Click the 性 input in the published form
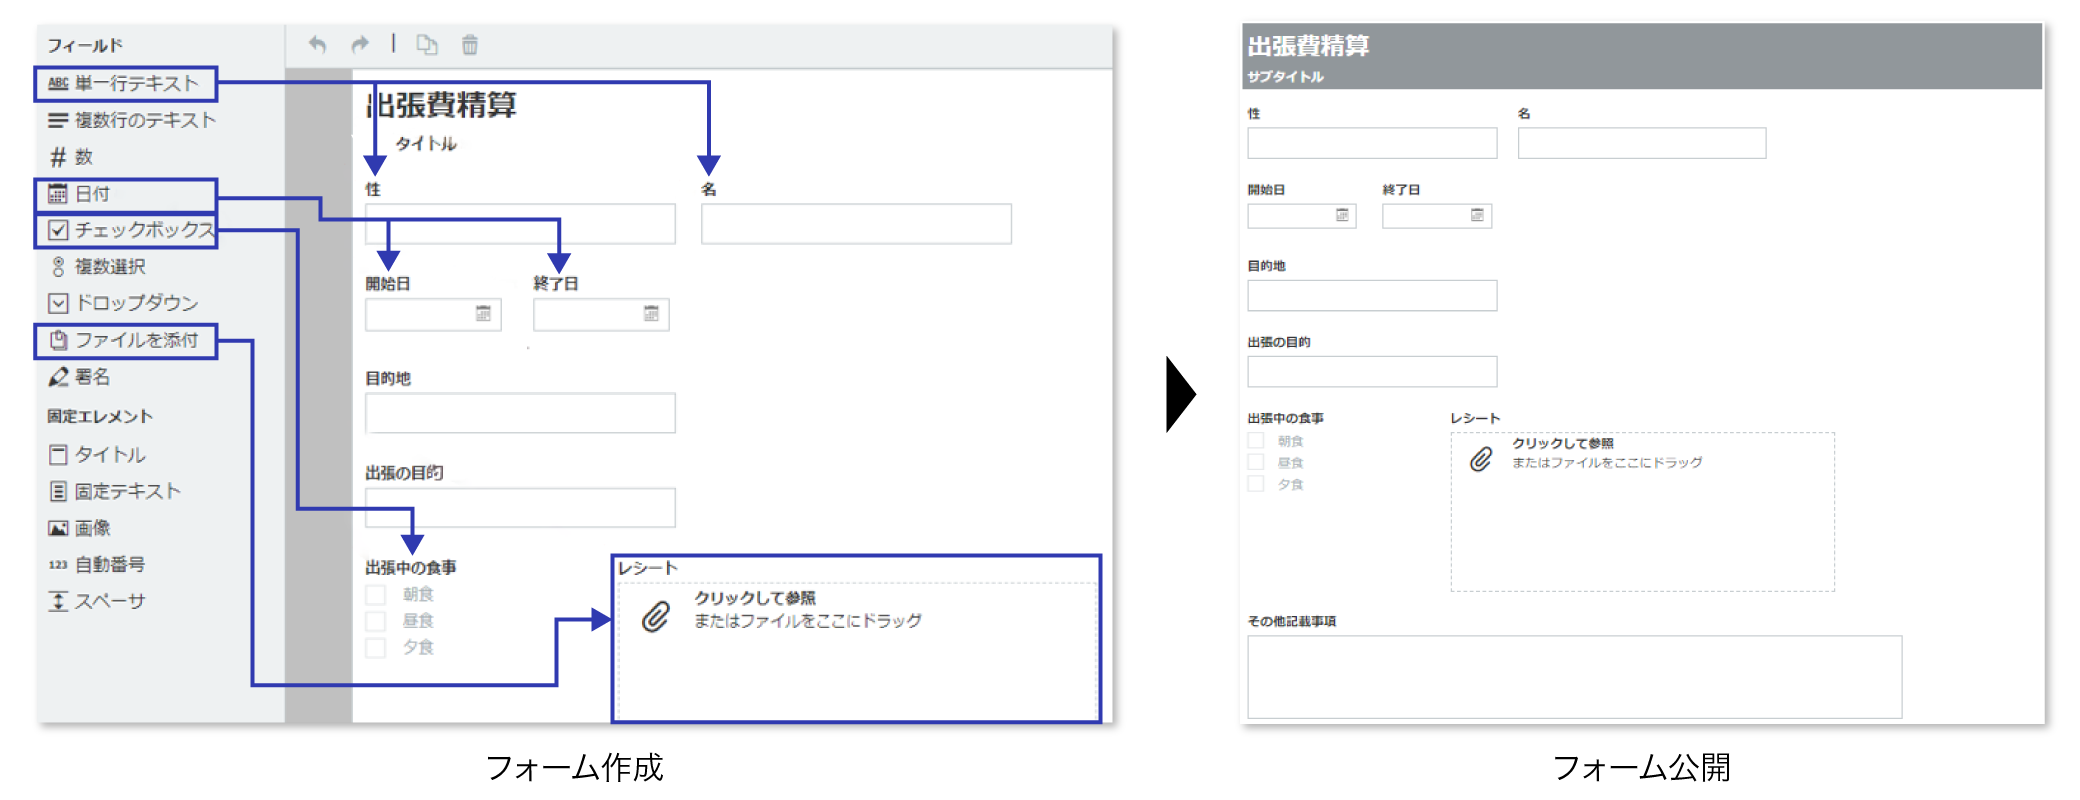The width and height of the screenshot is (2080, 800). click(x=1372, y=143)
